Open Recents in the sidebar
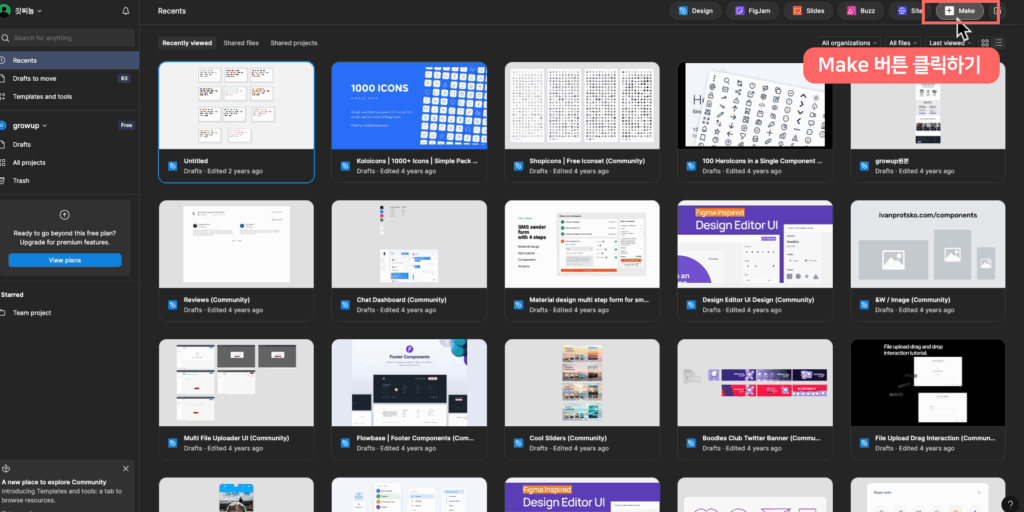The image size is (1024, 512). (x=69, y=60)
